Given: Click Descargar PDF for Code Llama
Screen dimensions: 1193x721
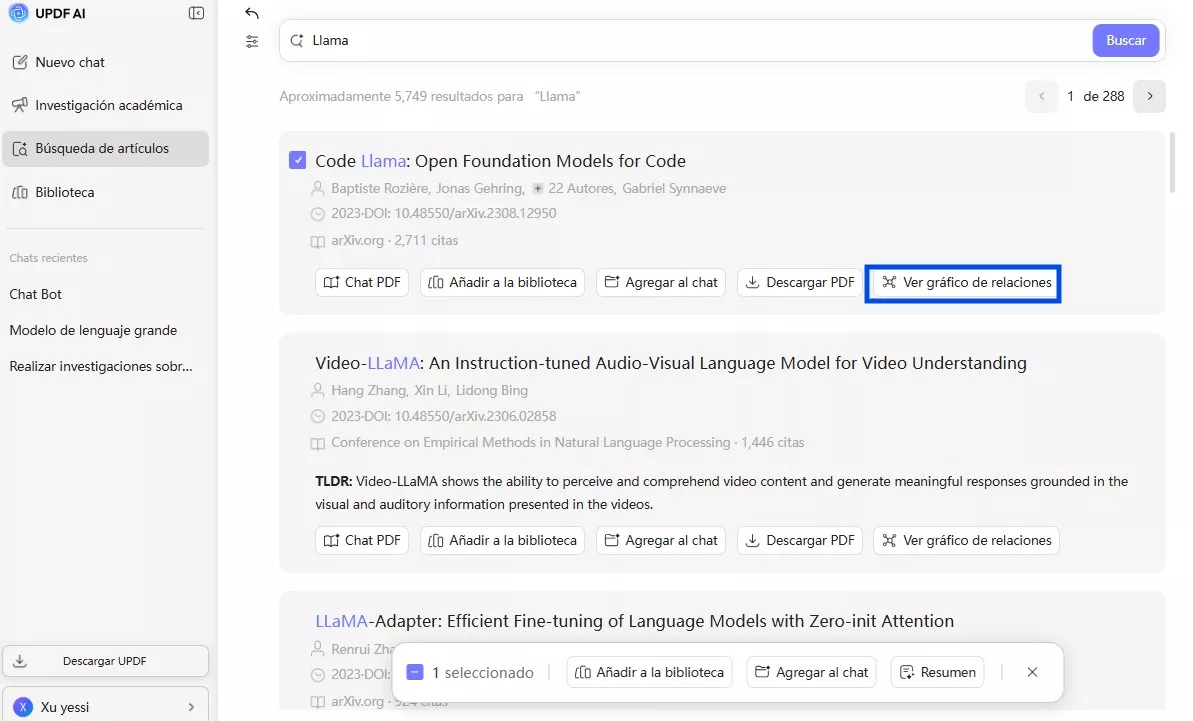Looking at the screenshot, I should tap(800, 282).
